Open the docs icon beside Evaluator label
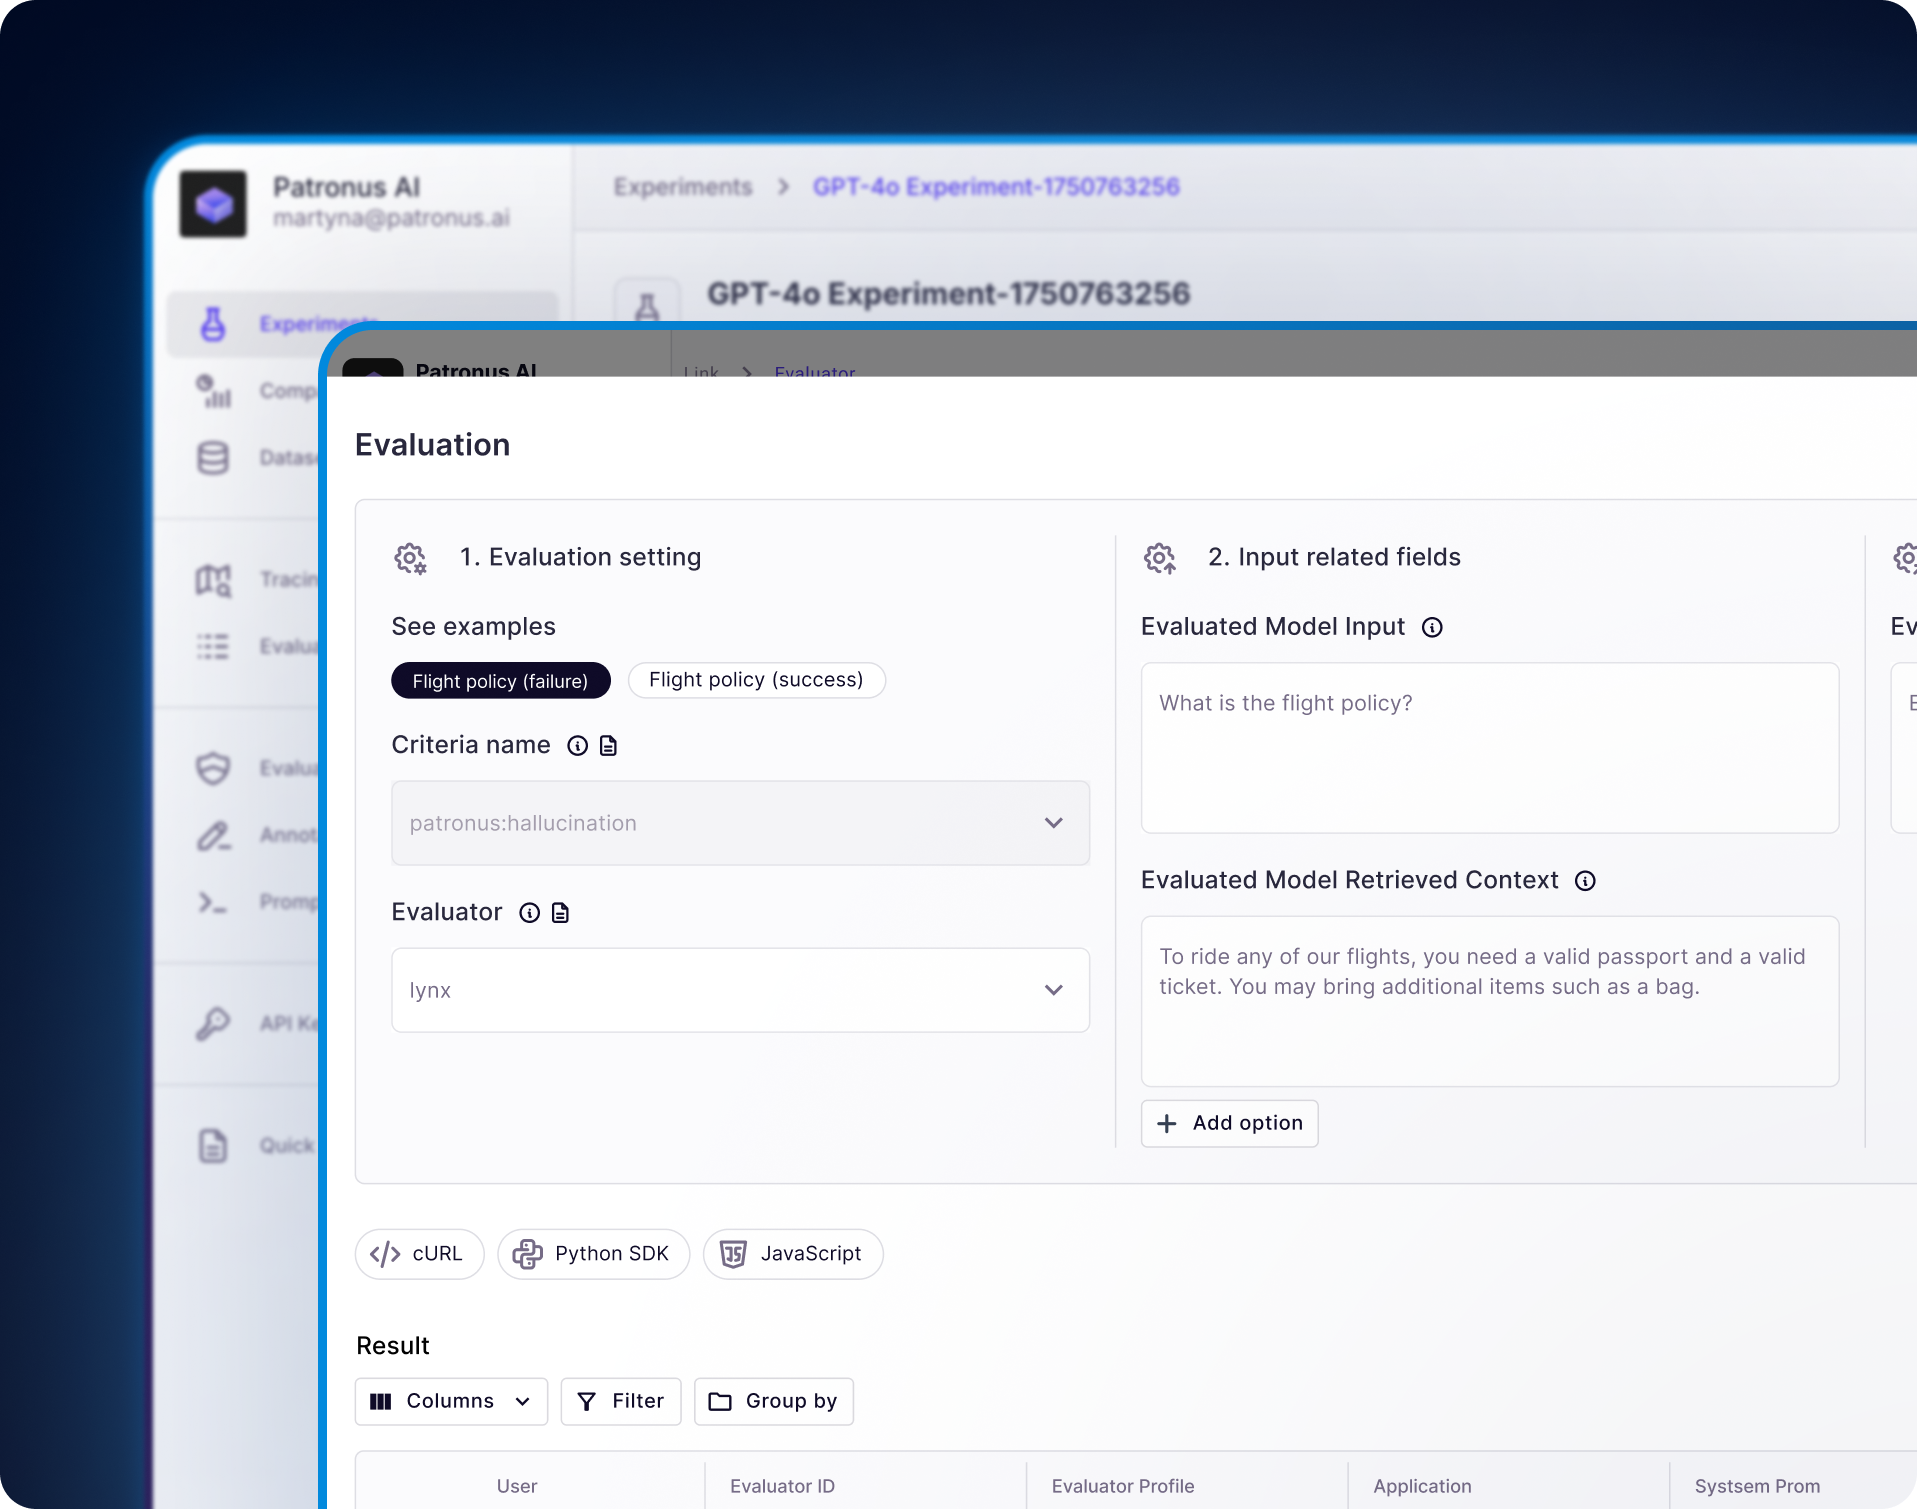Viewport: 1917px width, 1509px height. click(x=560, y=913)
